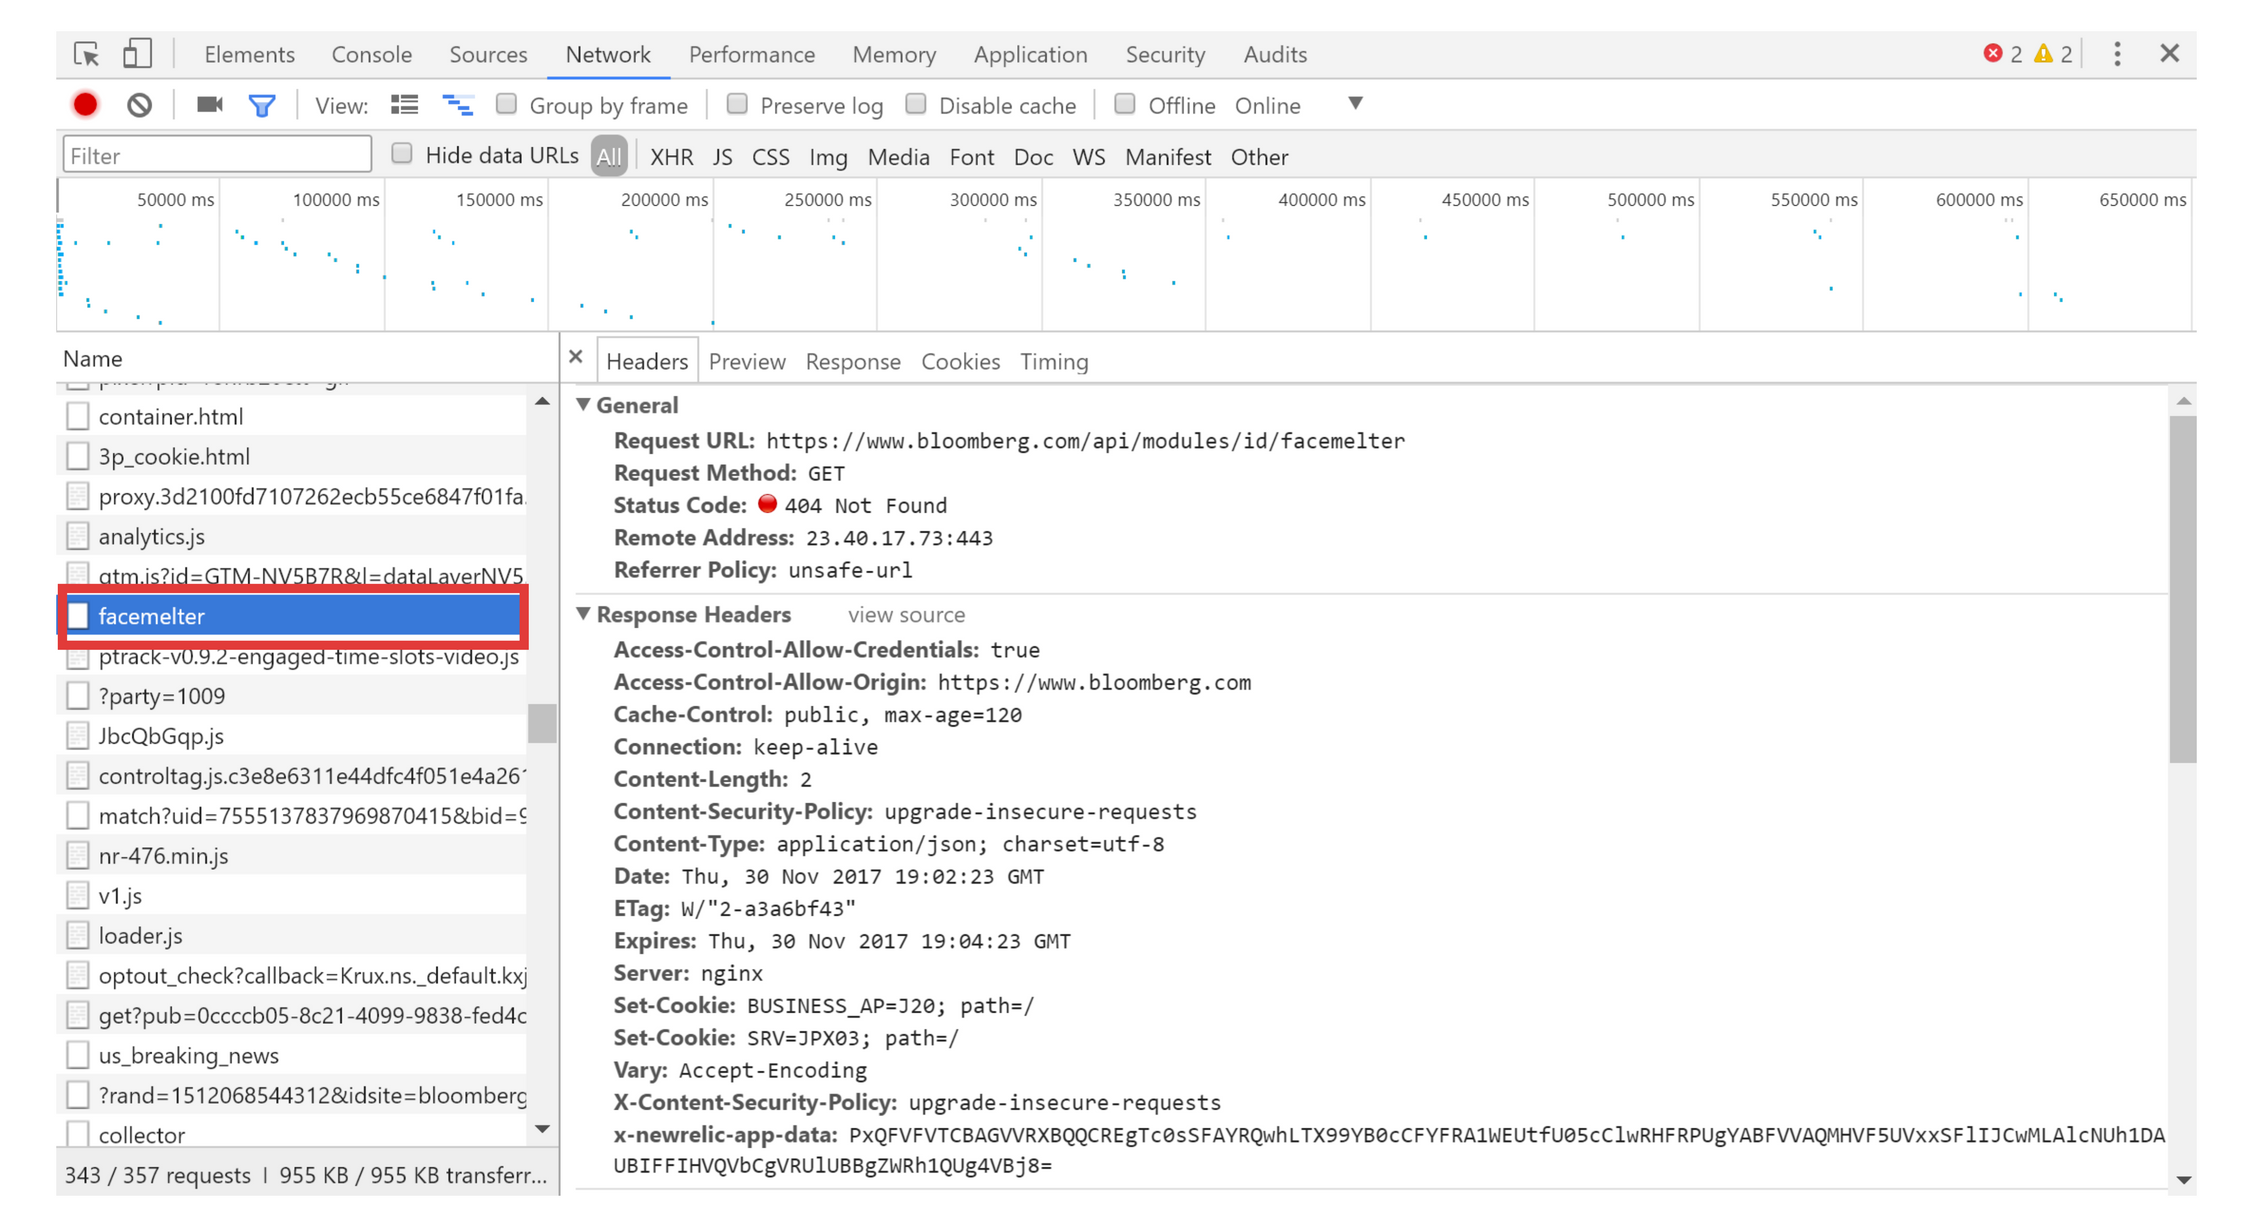Click inside the Filter text field

click(217, 156)
